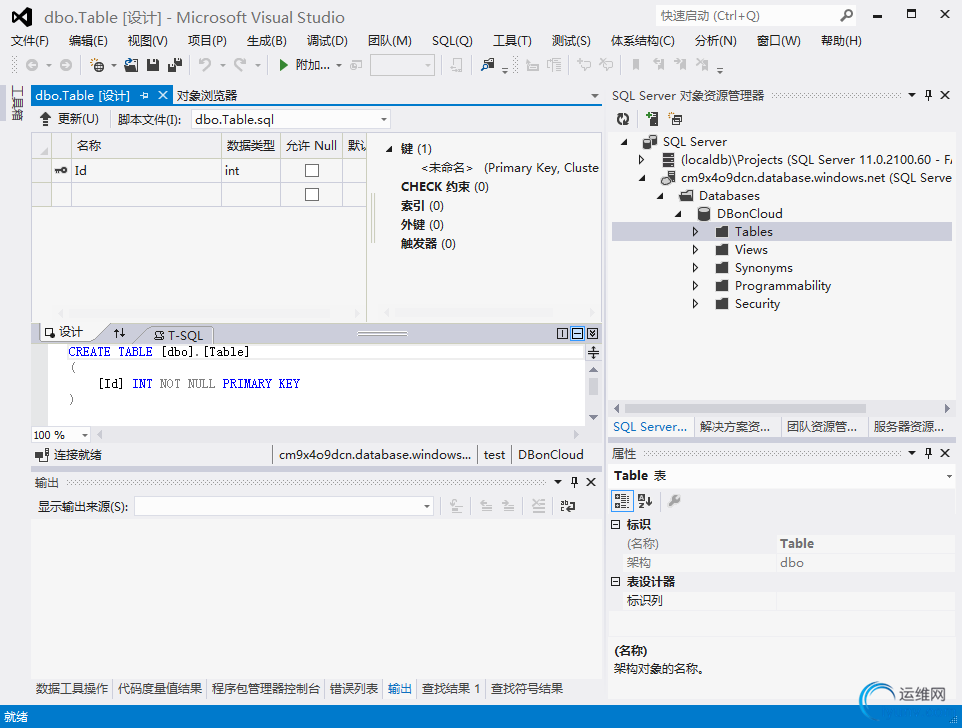Click the Categorized view icon in Properties
Image resolution: width=962 pixels, height=728 pixels.
click(621, 501)
